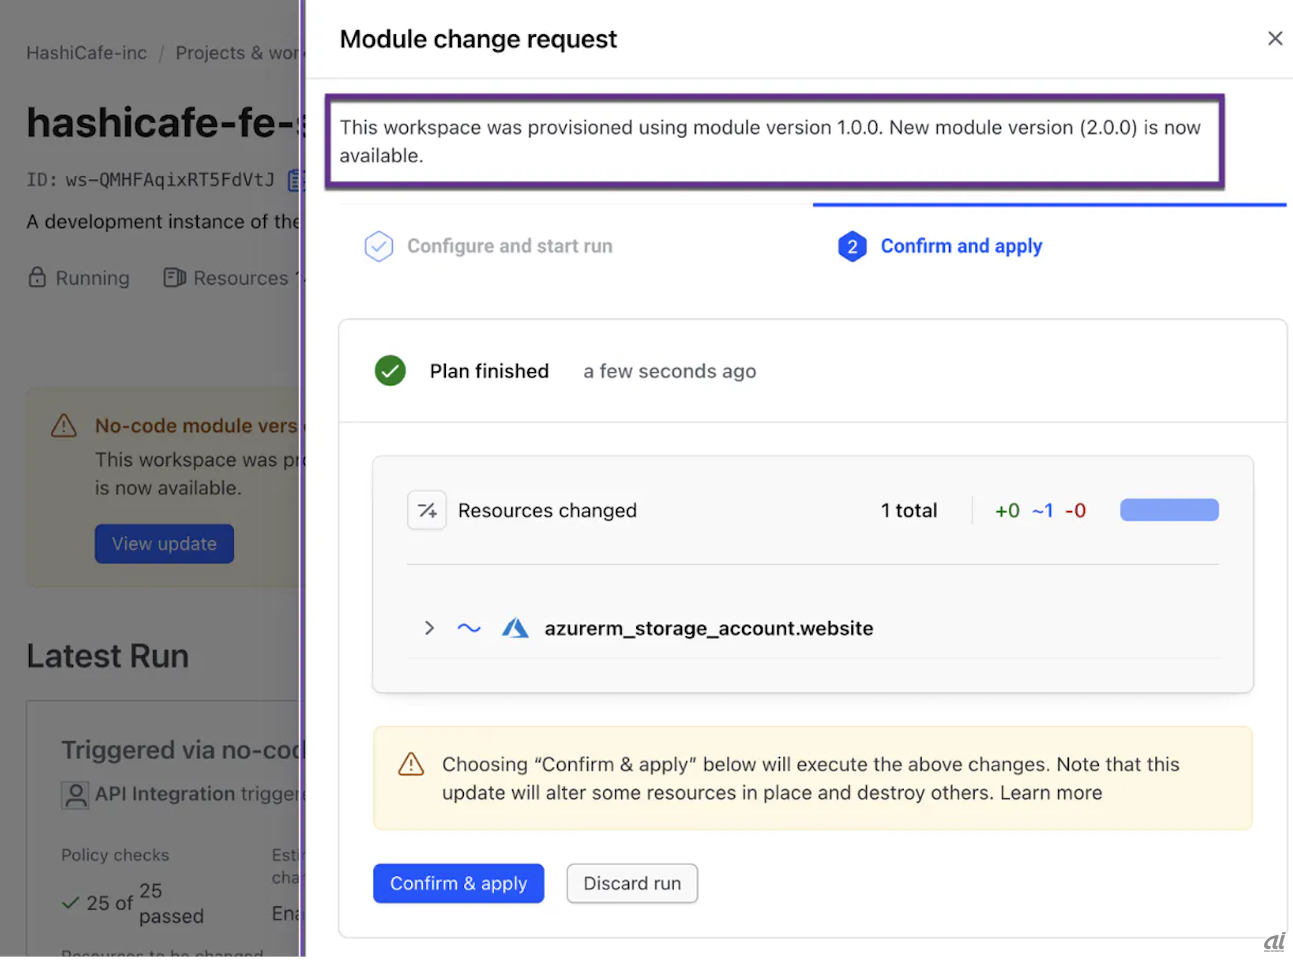Click the Azure logo icon beside storage account
Viewport: 1293px width, 960px height.
515,629
